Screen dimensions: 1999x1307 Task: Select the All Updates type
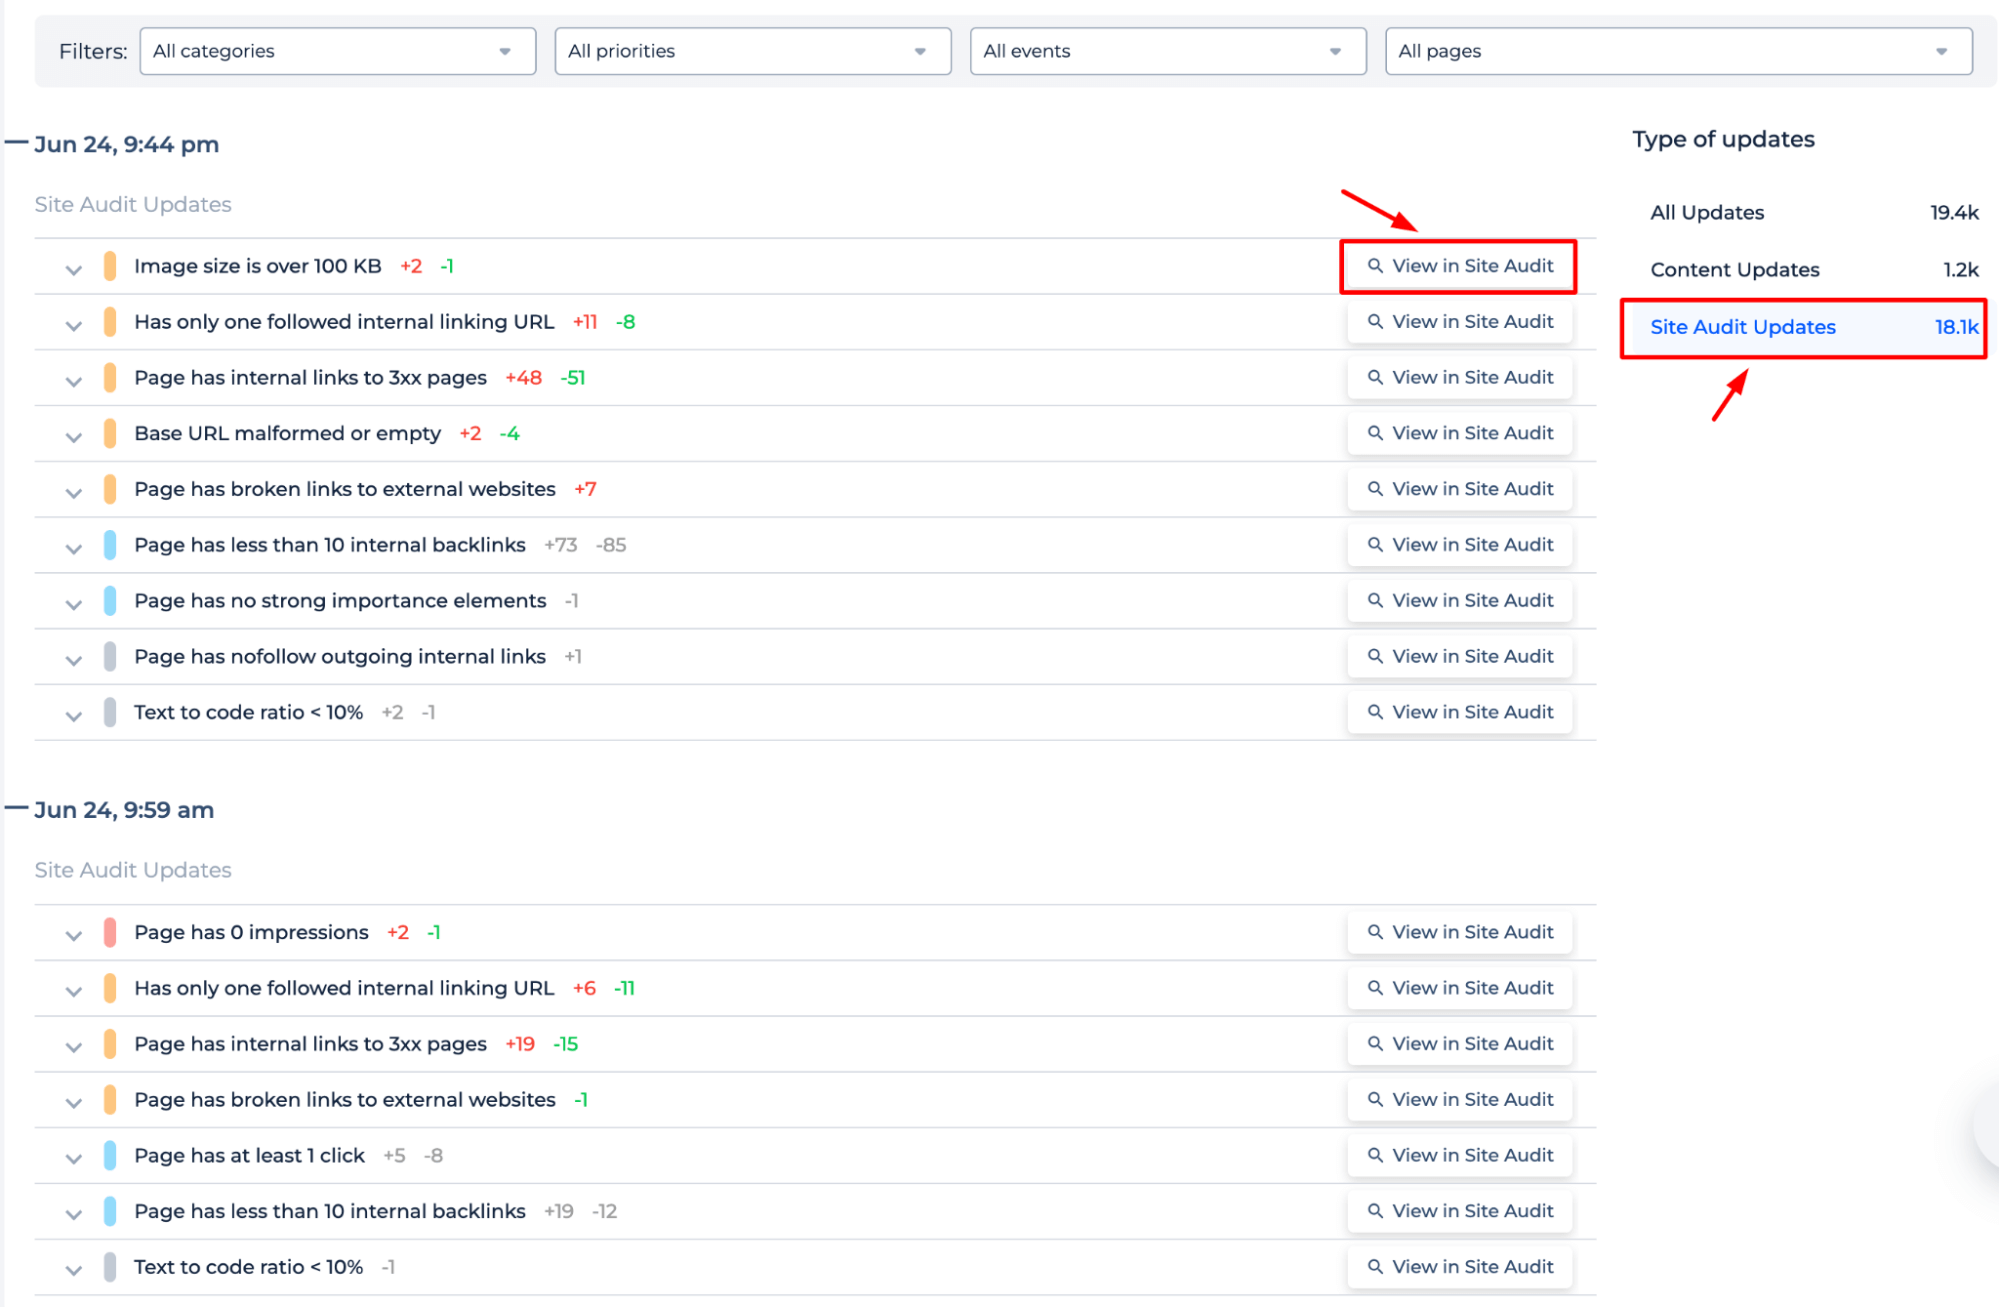tap(1812, 212)
